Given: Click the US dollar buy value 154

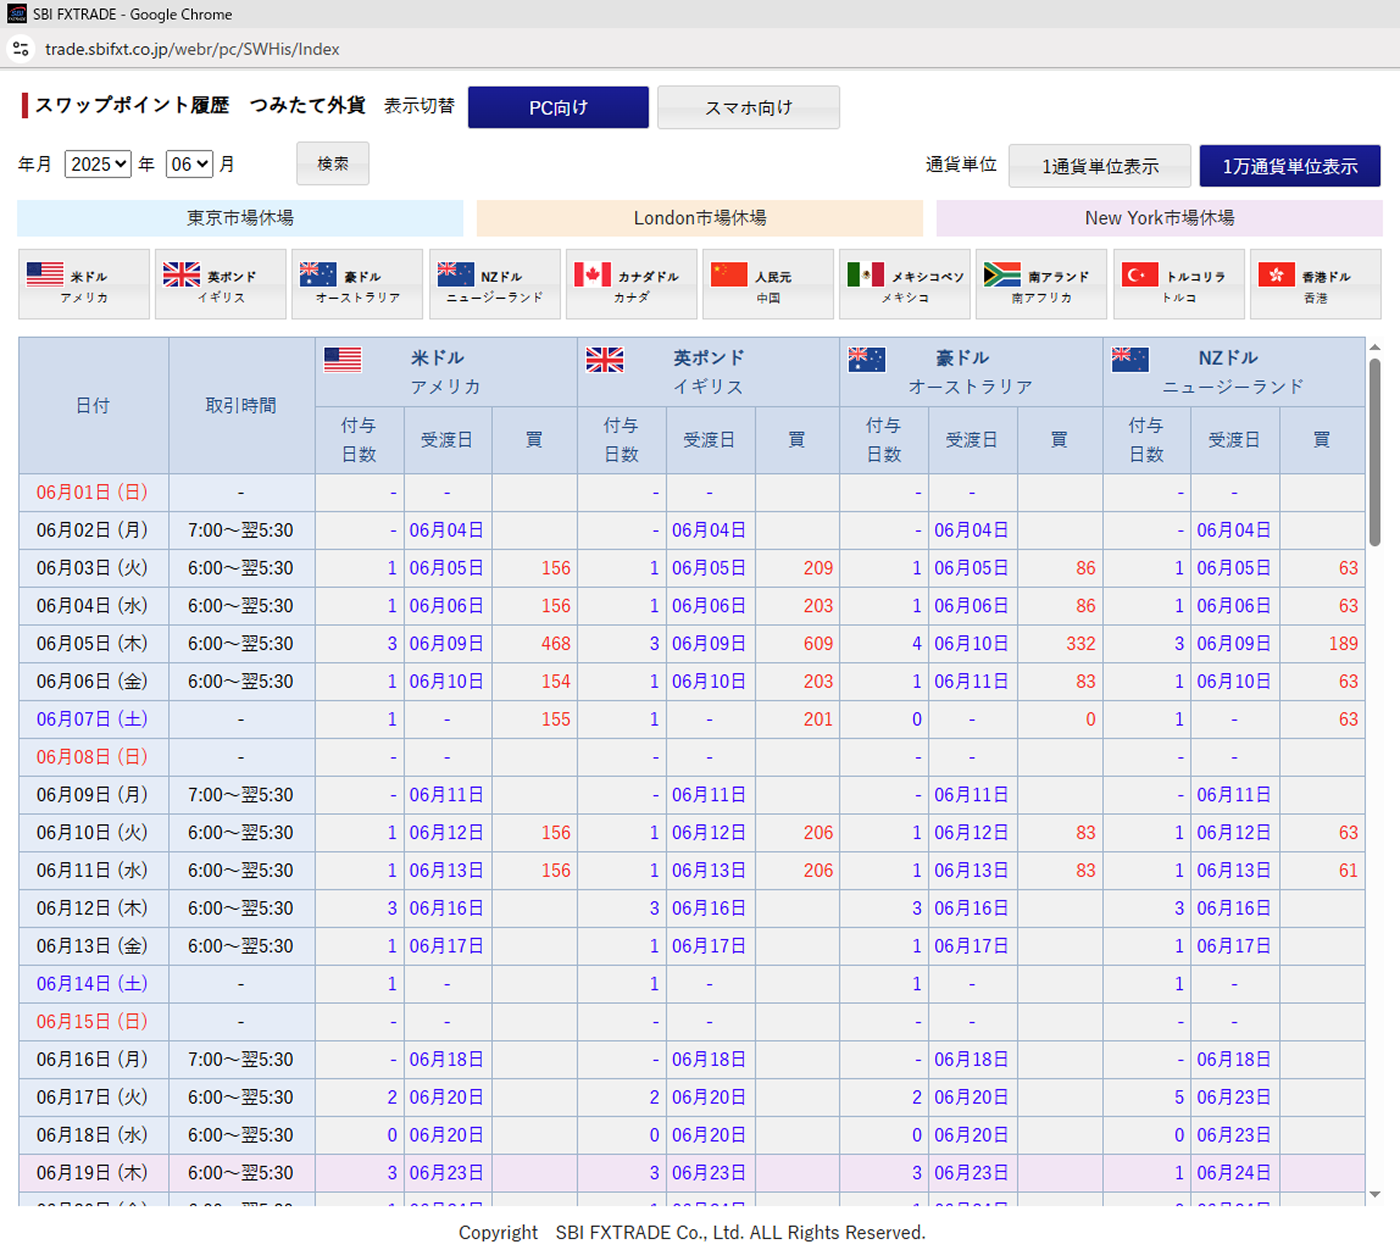Looking at the screenshot, I should 555,682.
